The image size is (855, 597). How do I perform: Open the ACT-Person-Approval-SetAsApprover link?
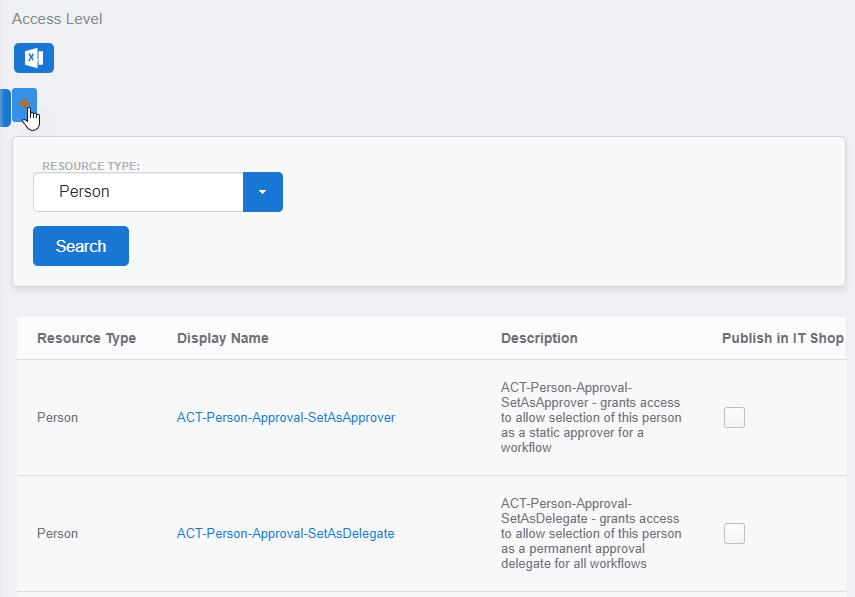coord(285,417)
